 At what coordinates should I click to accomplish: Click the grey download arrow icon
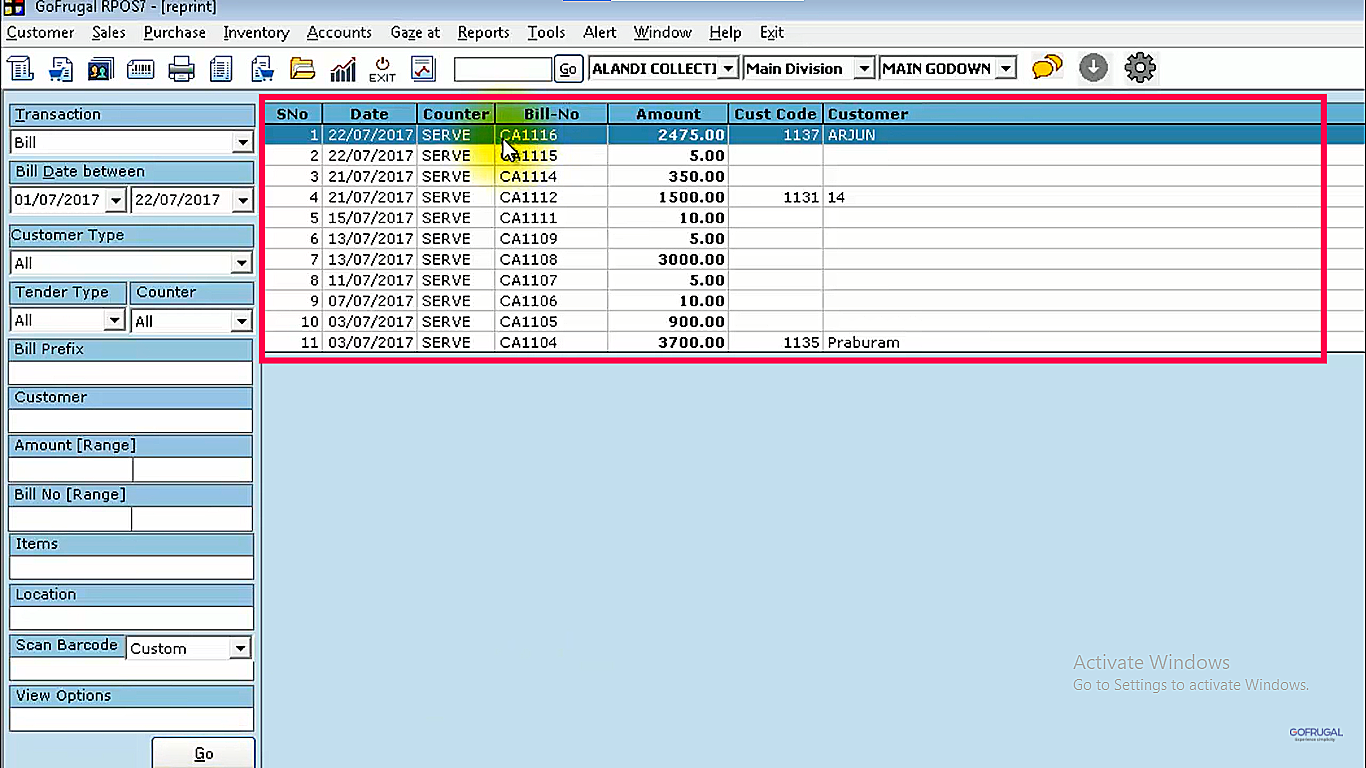click(1094, 67)
